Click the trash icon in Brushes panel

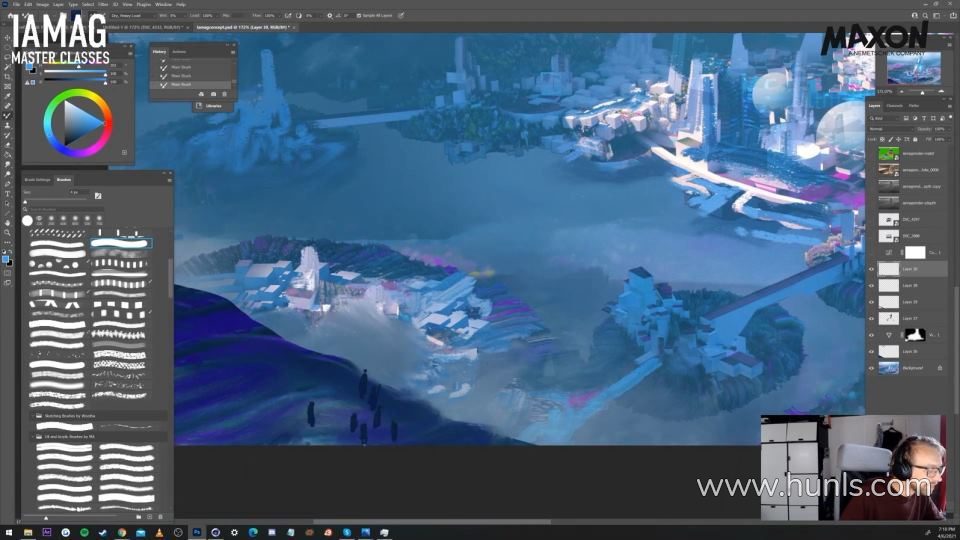[161, 517]
